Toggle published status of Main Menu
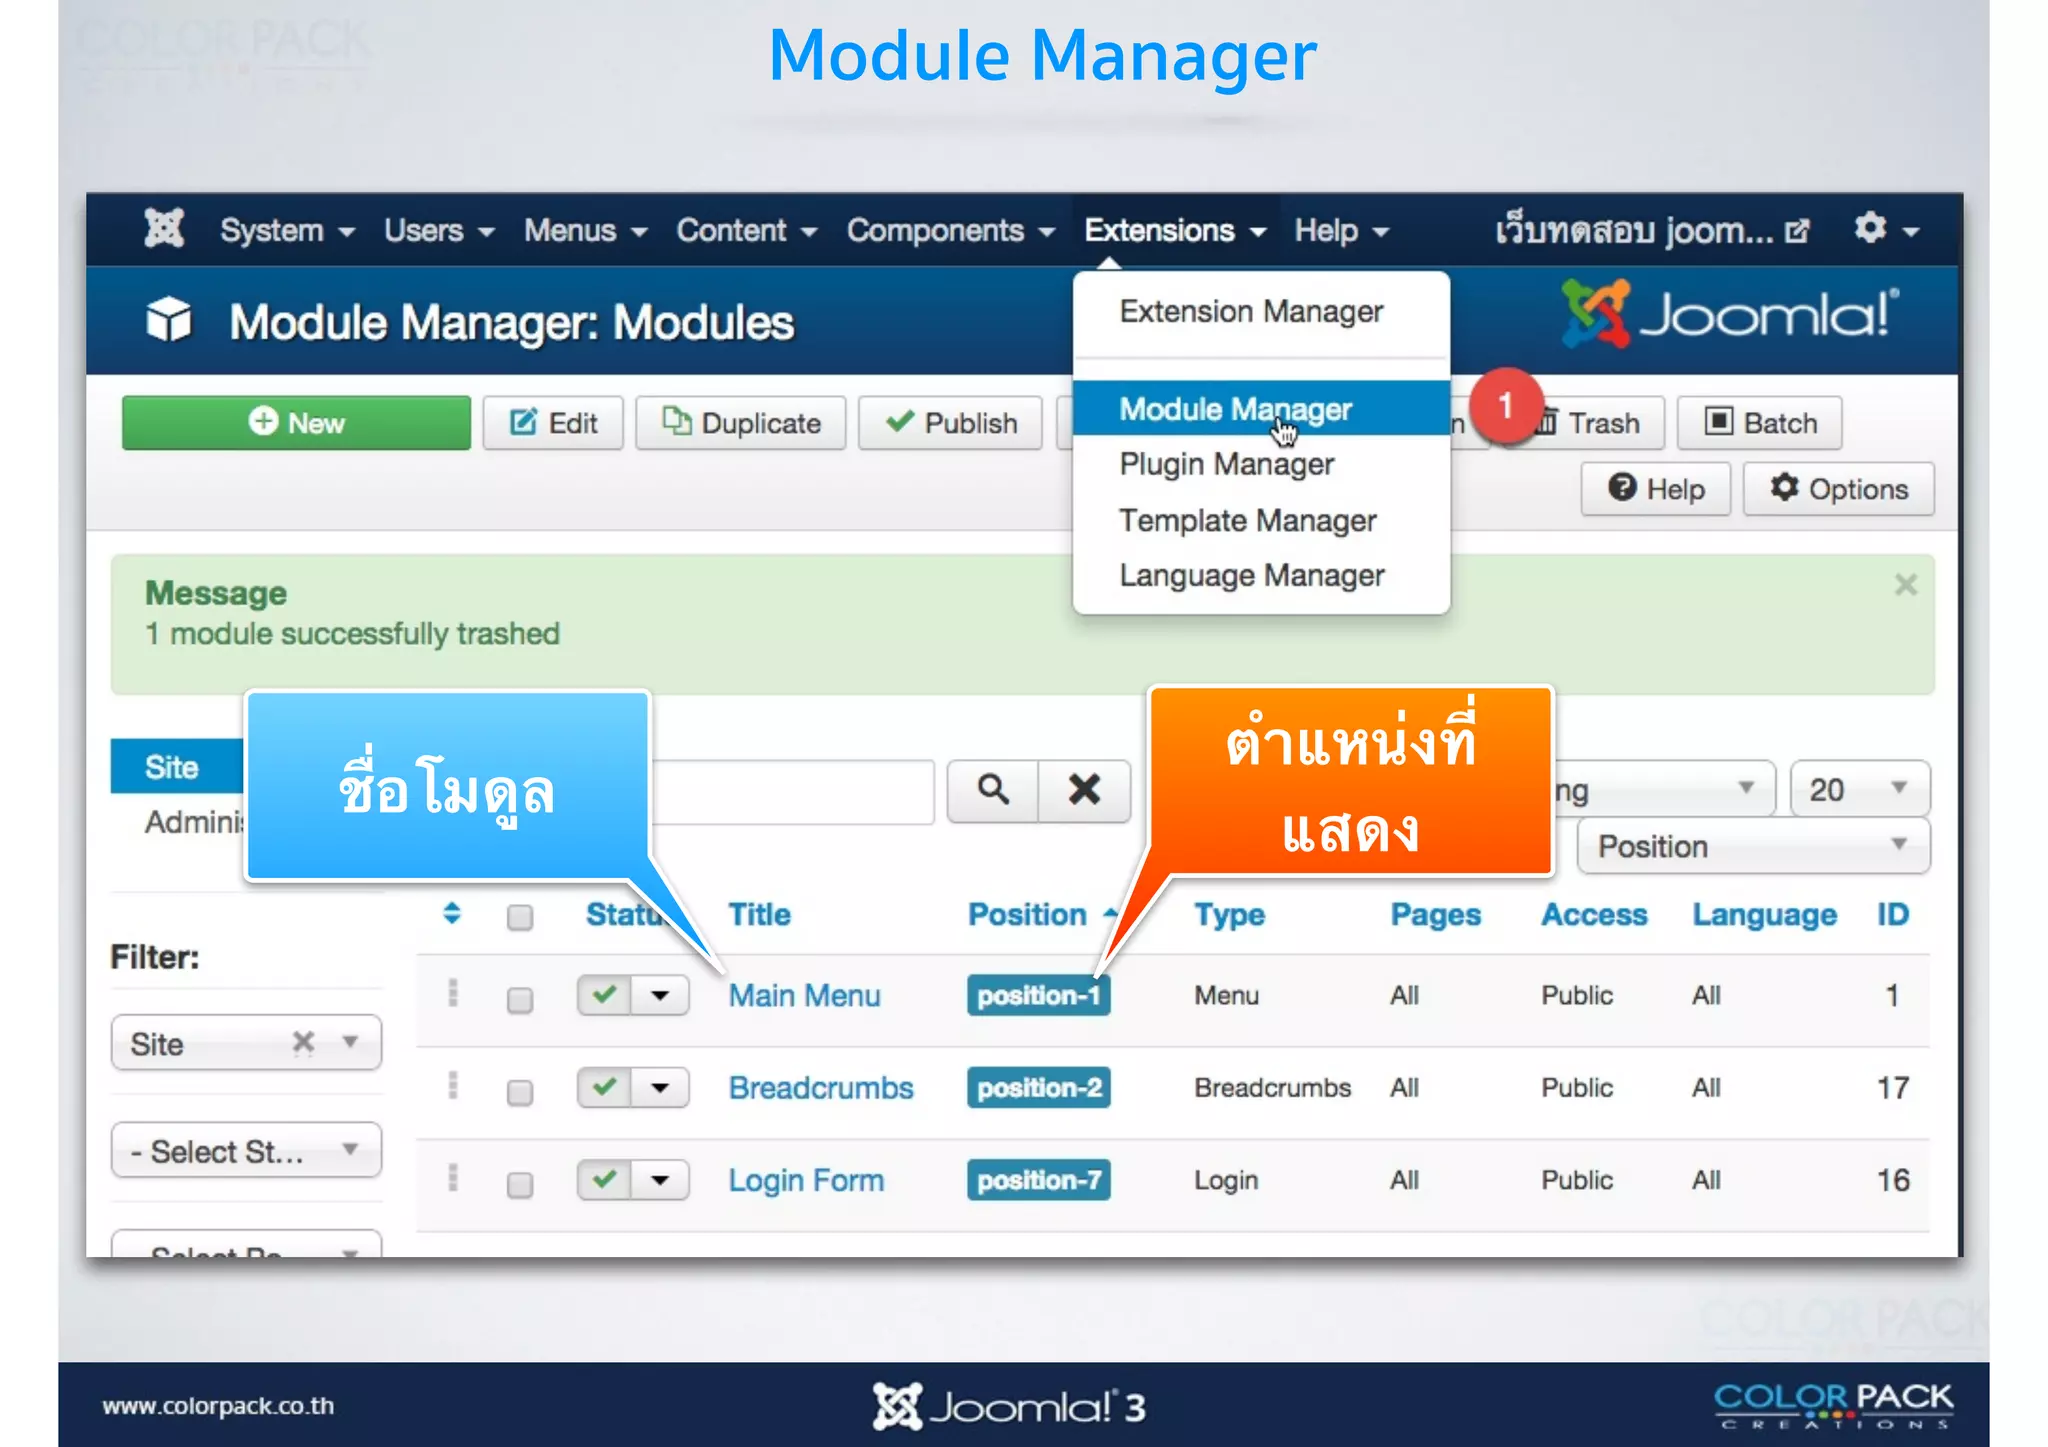 pos(604,995)
